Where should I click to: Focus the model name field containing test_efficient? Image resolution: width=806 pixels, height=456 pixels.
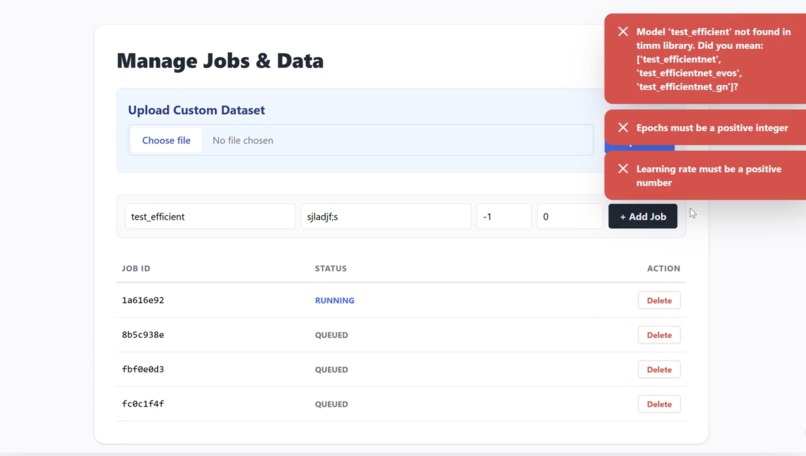click(210, 216)
